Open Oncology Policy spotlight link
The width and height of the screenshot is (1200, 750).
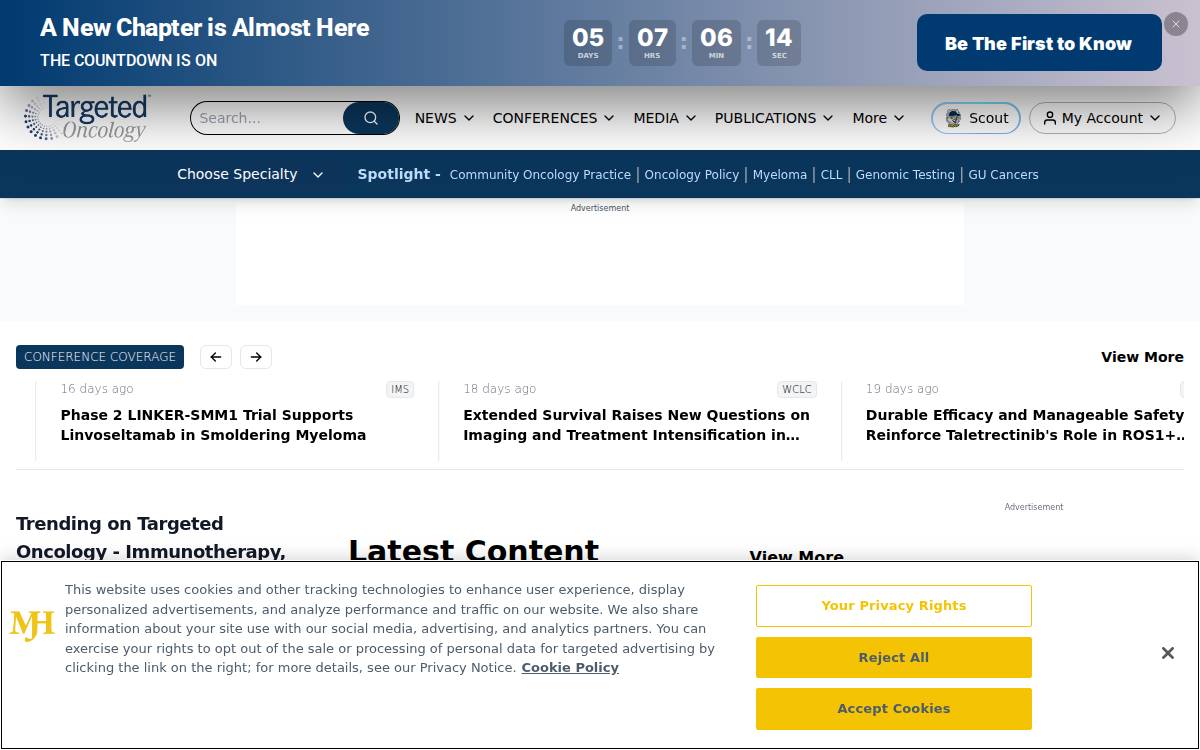[x=692, y=175]
